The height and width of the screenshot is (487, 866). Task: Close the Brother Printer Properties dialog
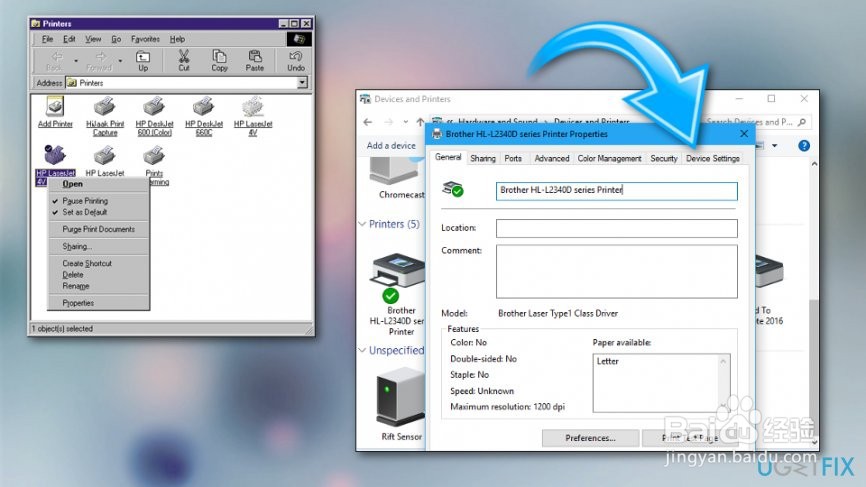[x=744, y=134]
